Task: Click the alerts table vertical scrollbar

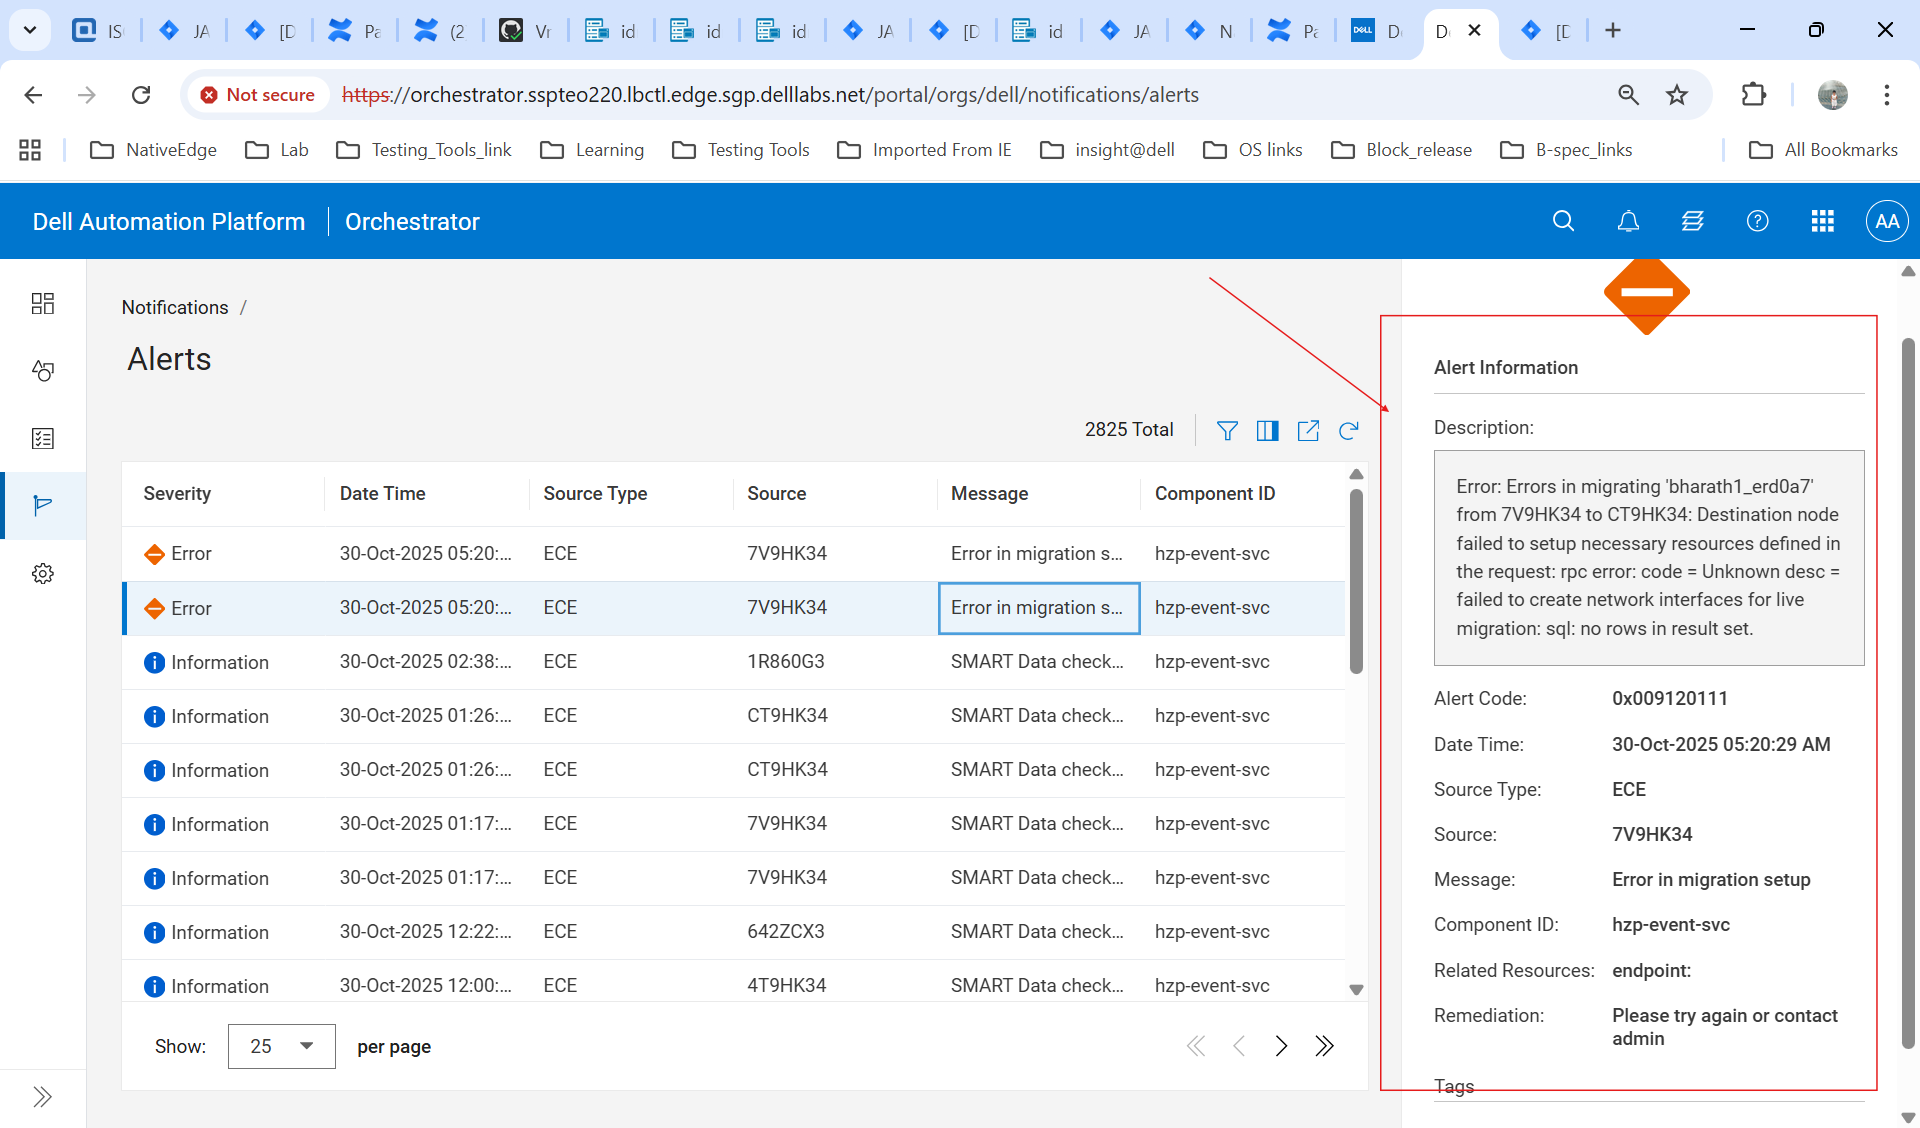Action: pyautogui.click(x=1356, y=580)
